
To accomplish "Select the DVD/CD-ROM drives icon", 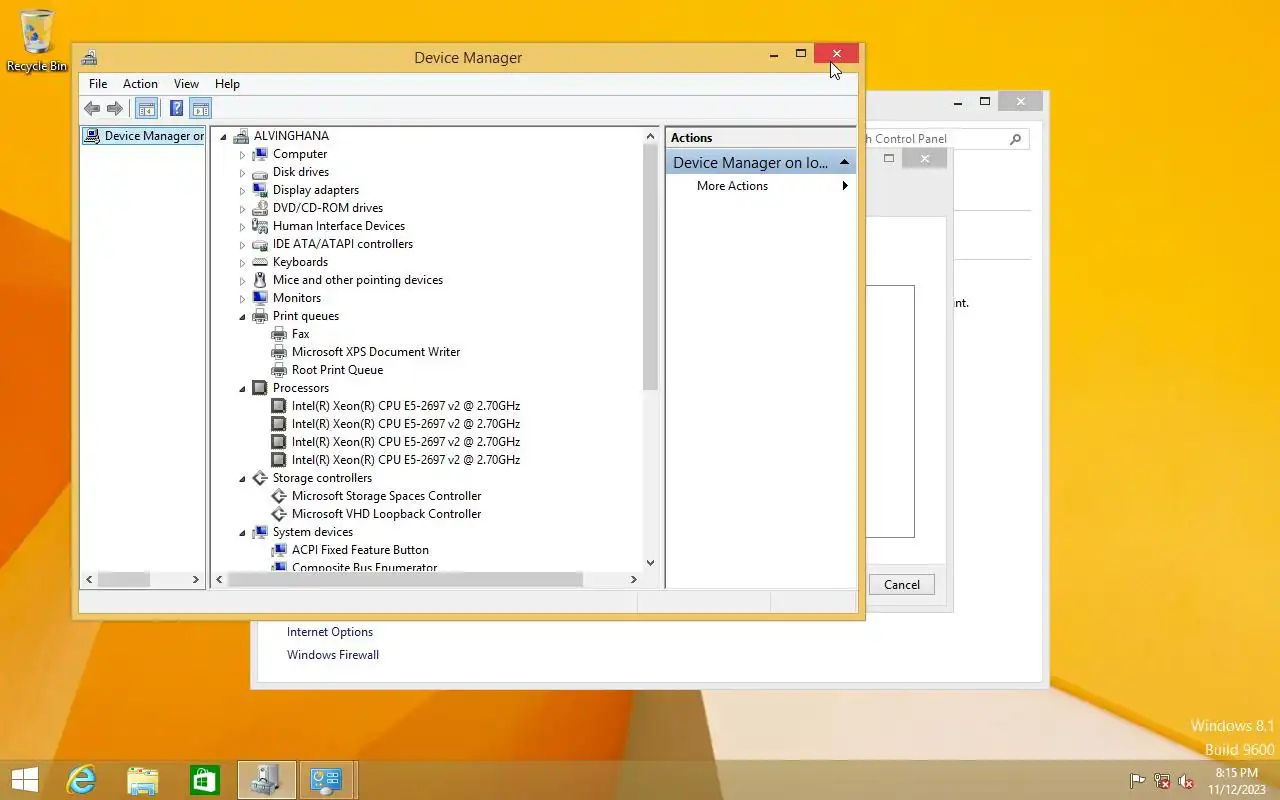I will tap(260, 208).
